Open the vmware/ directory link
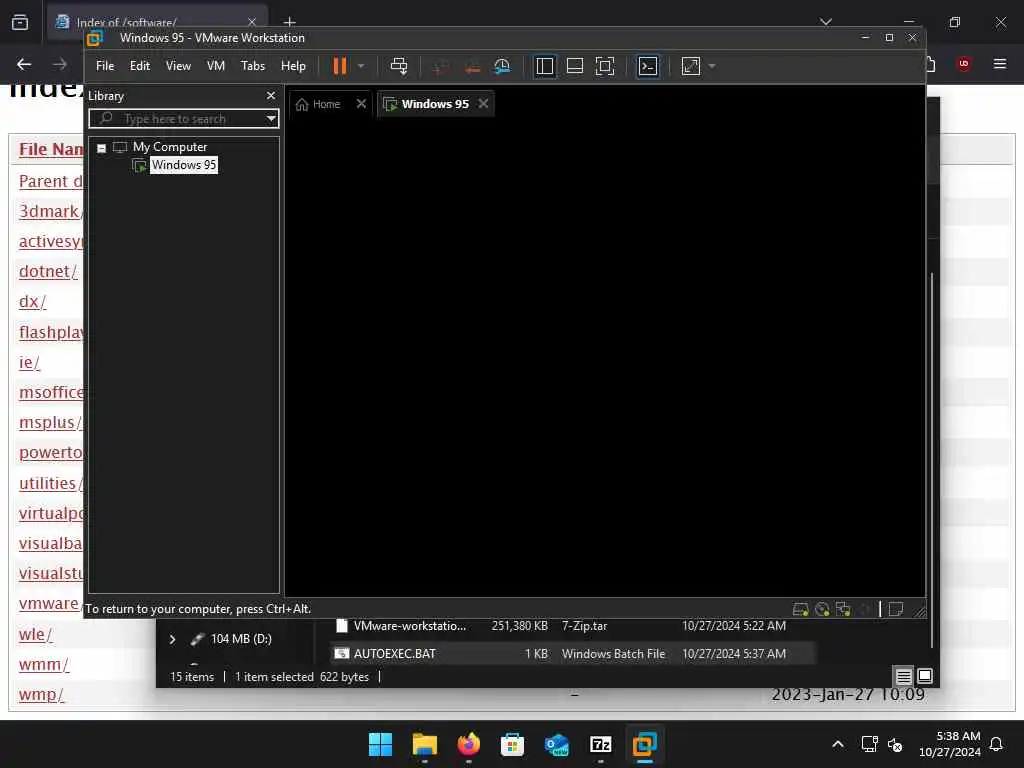Screen dimensions: 1024x768 tap(50, 603)
